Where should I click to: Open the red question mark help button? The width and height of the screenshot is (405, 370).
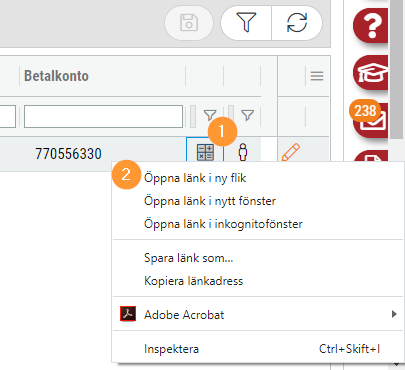[x=371, y=25]
